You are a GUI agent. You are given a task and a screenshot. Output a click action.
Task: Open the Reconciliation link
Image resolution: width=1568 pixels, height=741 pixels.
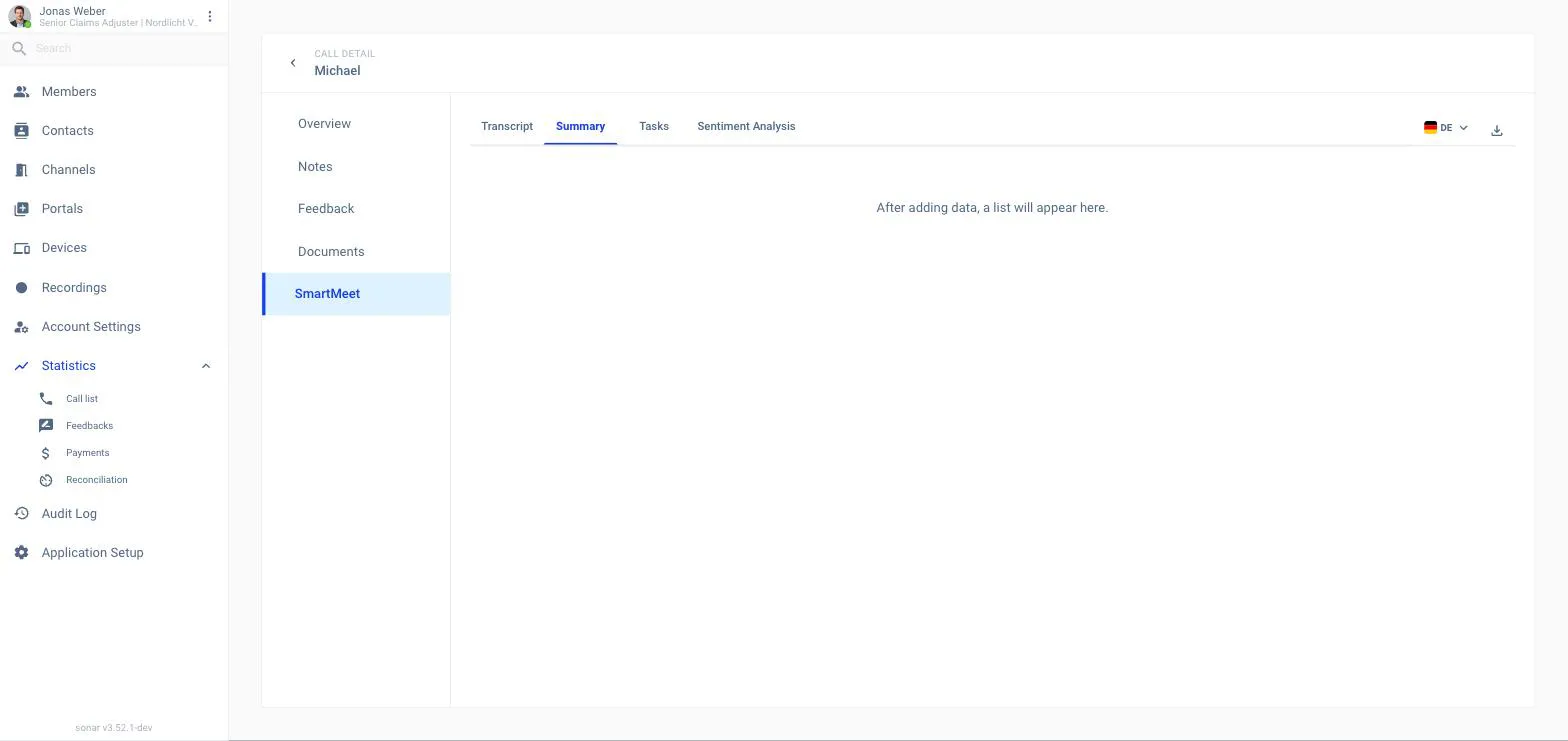point(97,480)
